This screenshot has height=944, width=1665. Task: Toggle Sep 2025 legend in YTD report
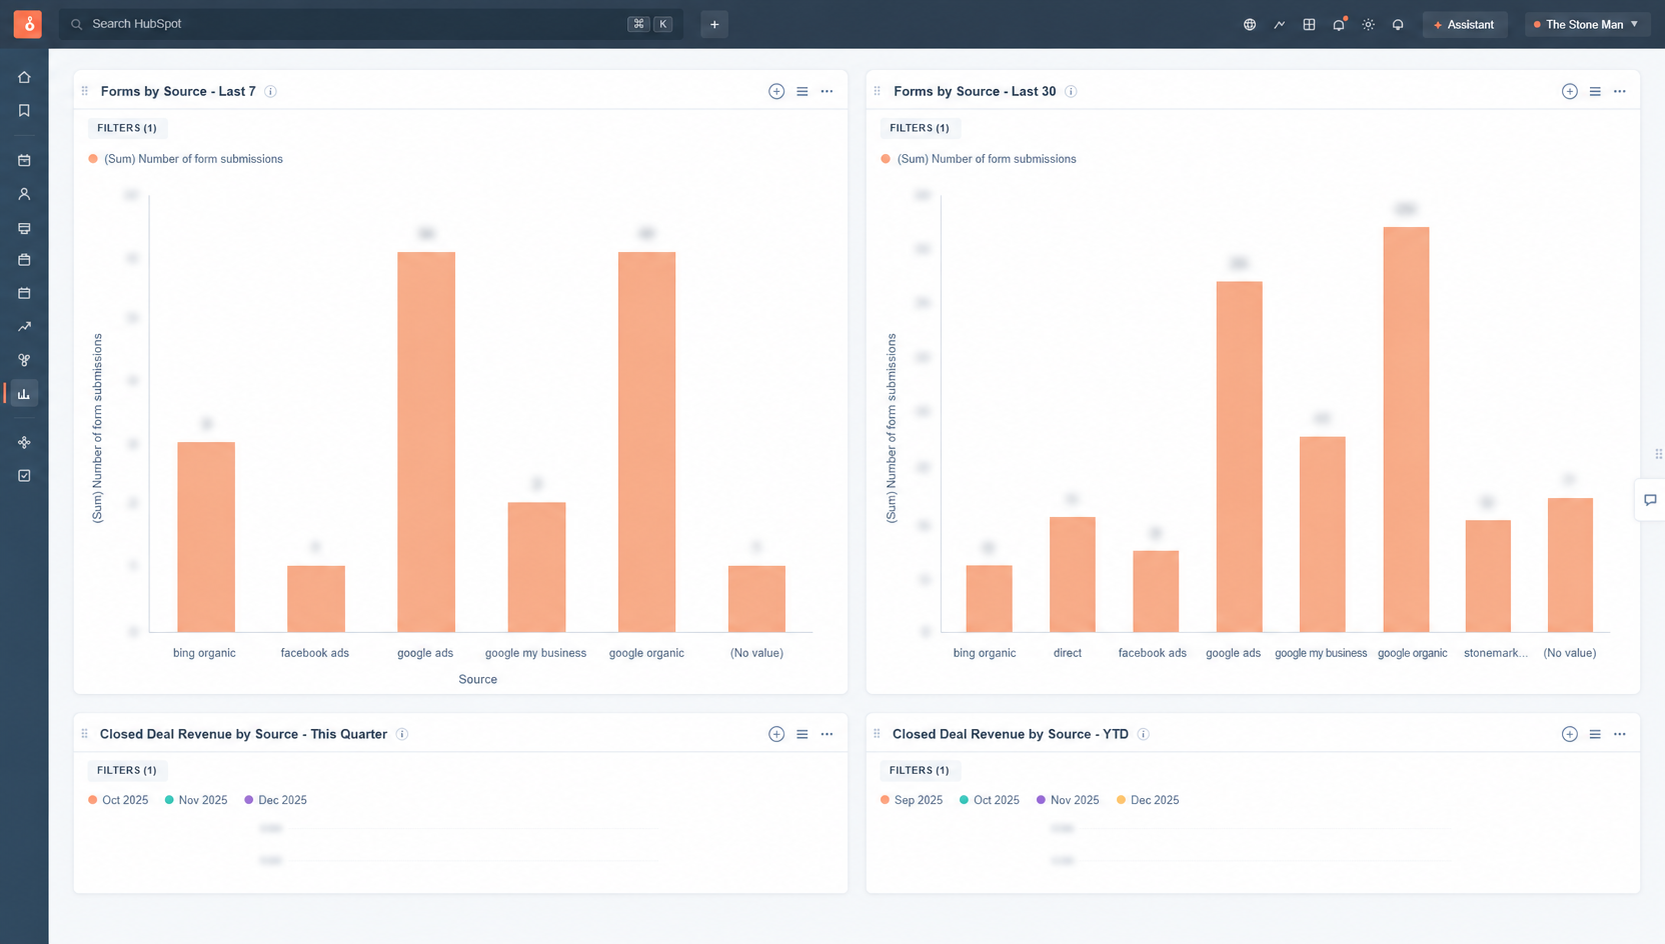[912, 800]
